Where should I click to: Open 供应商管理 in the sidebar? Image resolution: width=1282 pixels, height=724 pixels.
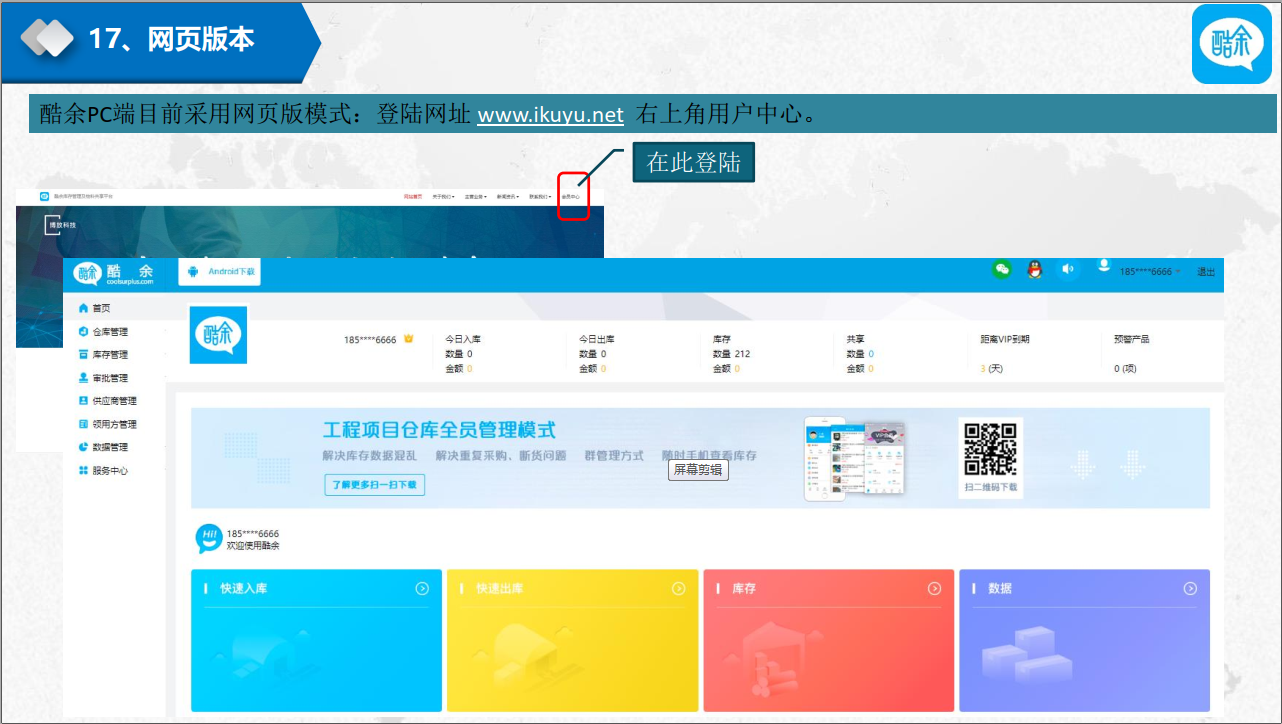tap(107, 401)
